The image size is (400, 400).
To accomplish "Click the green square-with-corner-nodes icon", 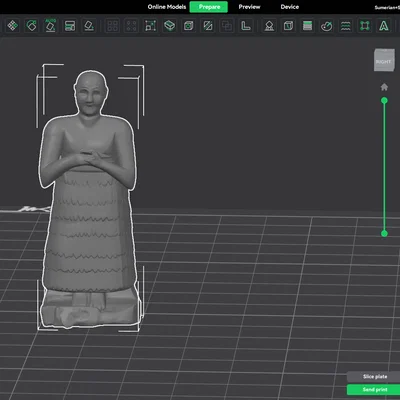I will pyautogui.click(x=365, y=26).
